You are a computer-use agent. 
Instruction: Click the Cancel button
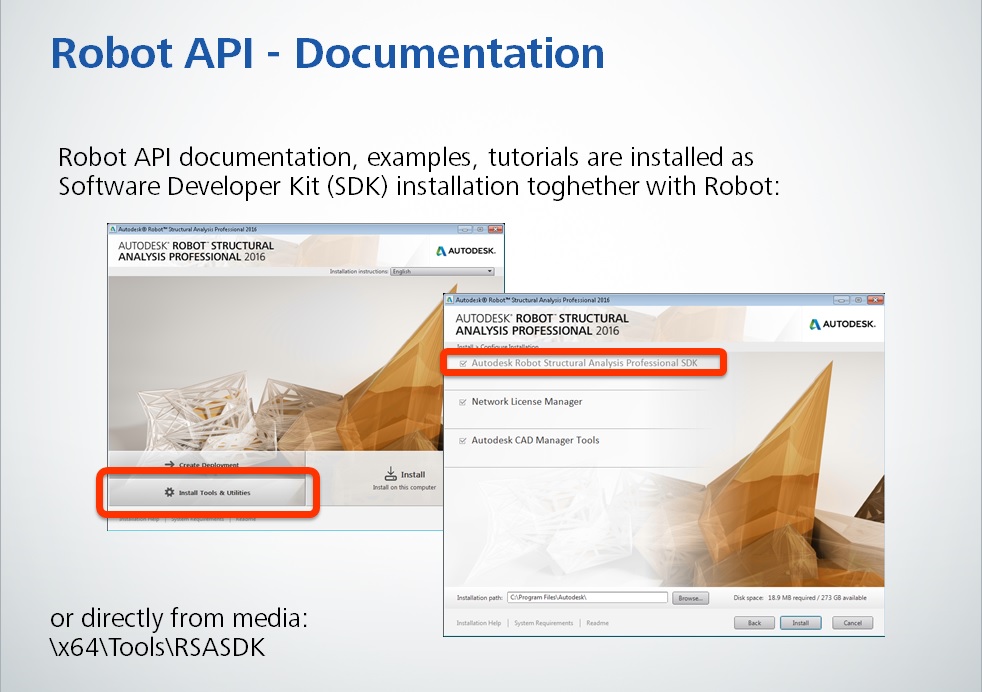click(x=852, y=622)
